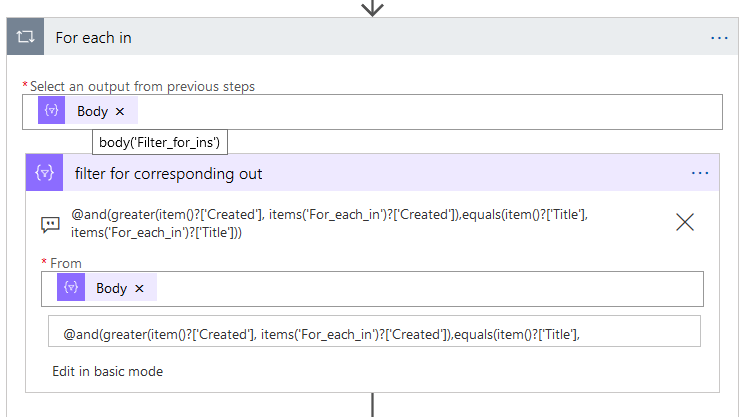Click the body('Filter_for_ins') tooltip

pos(160,143)
